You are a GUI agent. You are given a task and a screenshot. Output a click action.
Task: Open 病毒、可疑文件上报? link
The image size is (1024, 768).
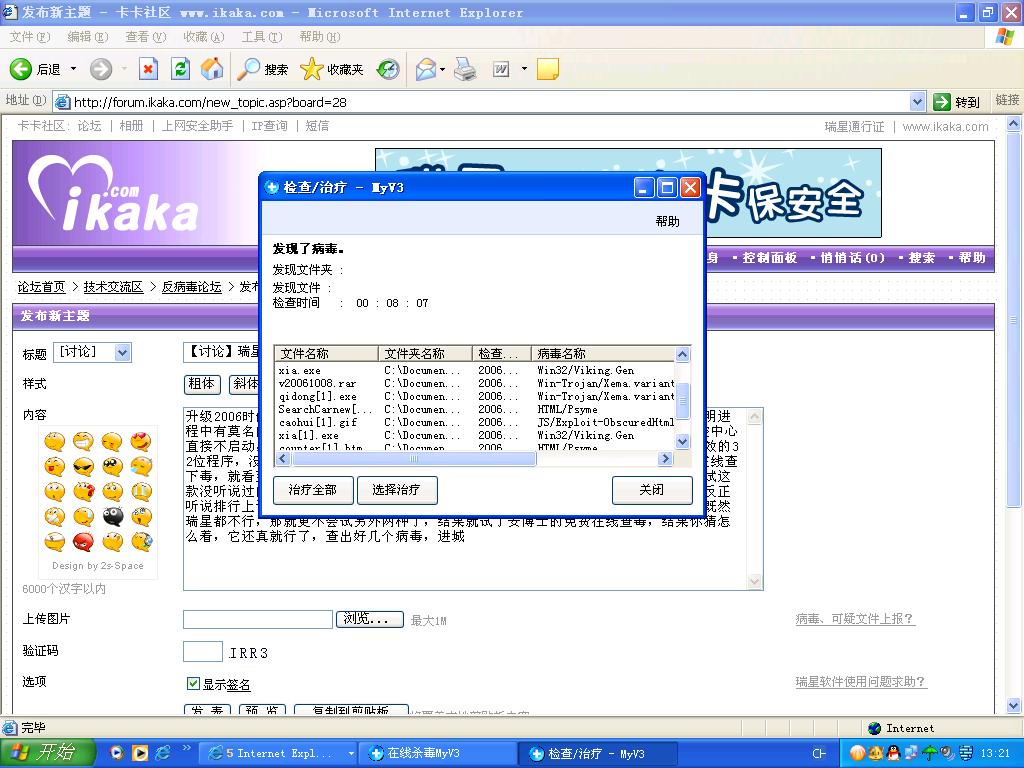pyautogui.click(x=855, y=618)
